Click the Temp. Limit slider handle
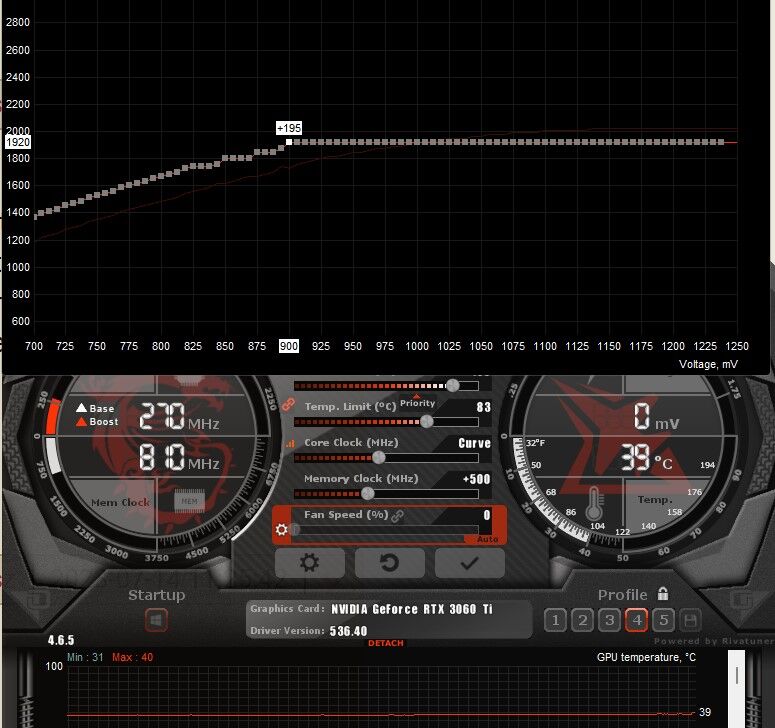This screenshot has width=775, height=728. [427, 422]
